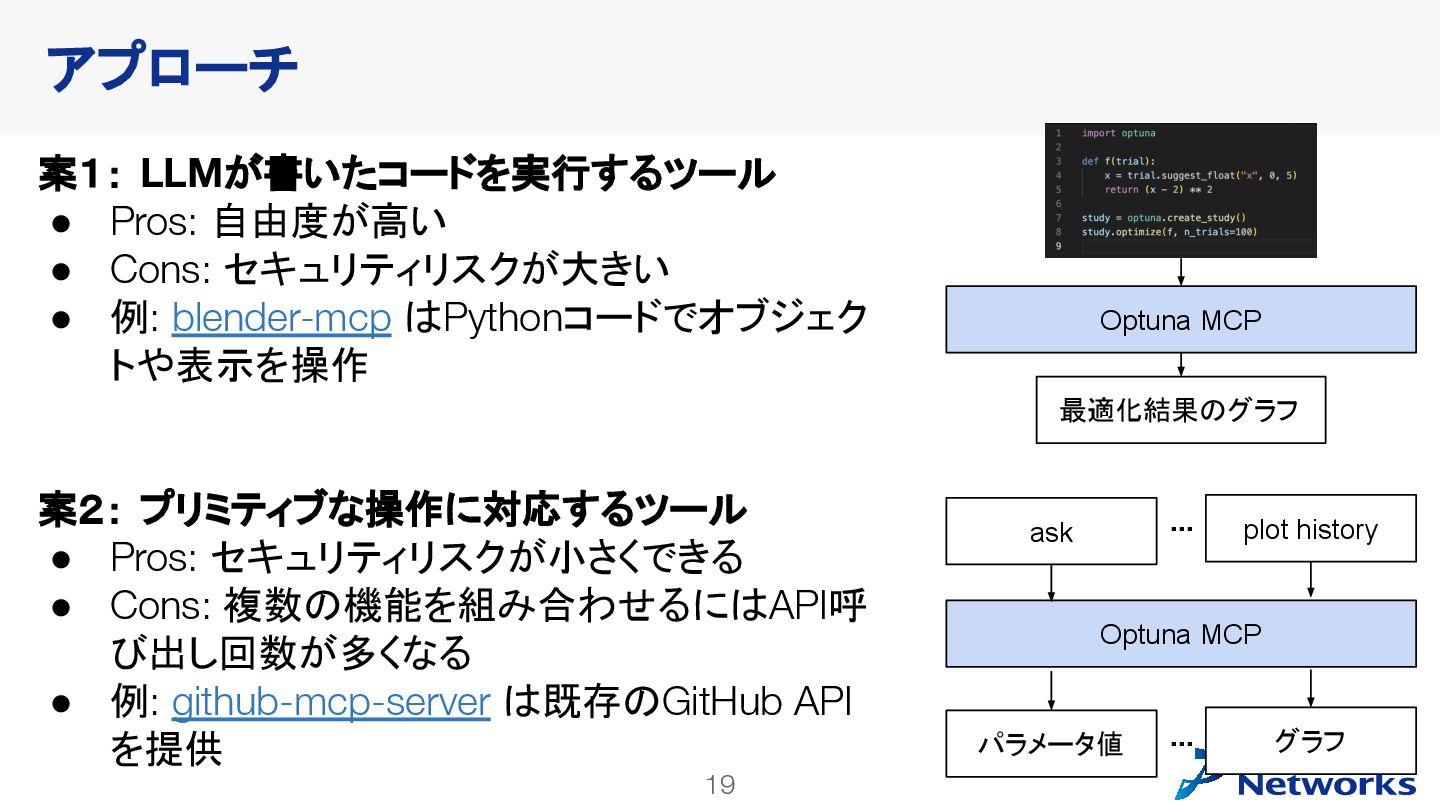Open the blender-mcp hyperlink
1440x810 pixels.
(x=281, y=318)
